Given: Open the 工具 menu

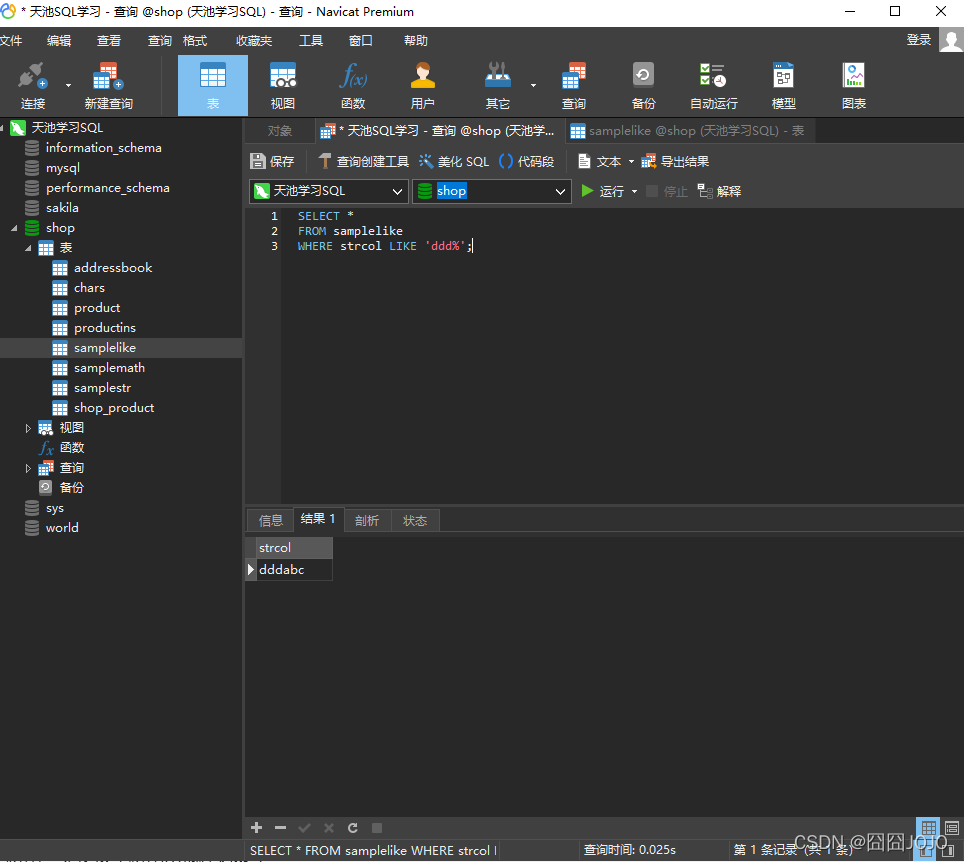Looking at the screenshot, I should point(310,41).
